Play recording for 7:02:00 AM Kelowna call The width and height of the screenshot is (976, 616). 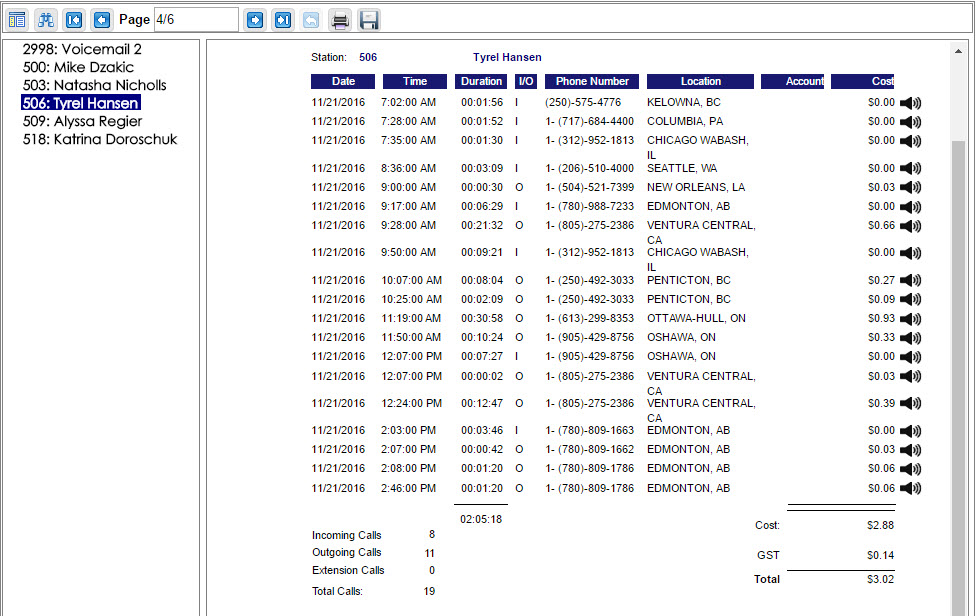(910, 103)
